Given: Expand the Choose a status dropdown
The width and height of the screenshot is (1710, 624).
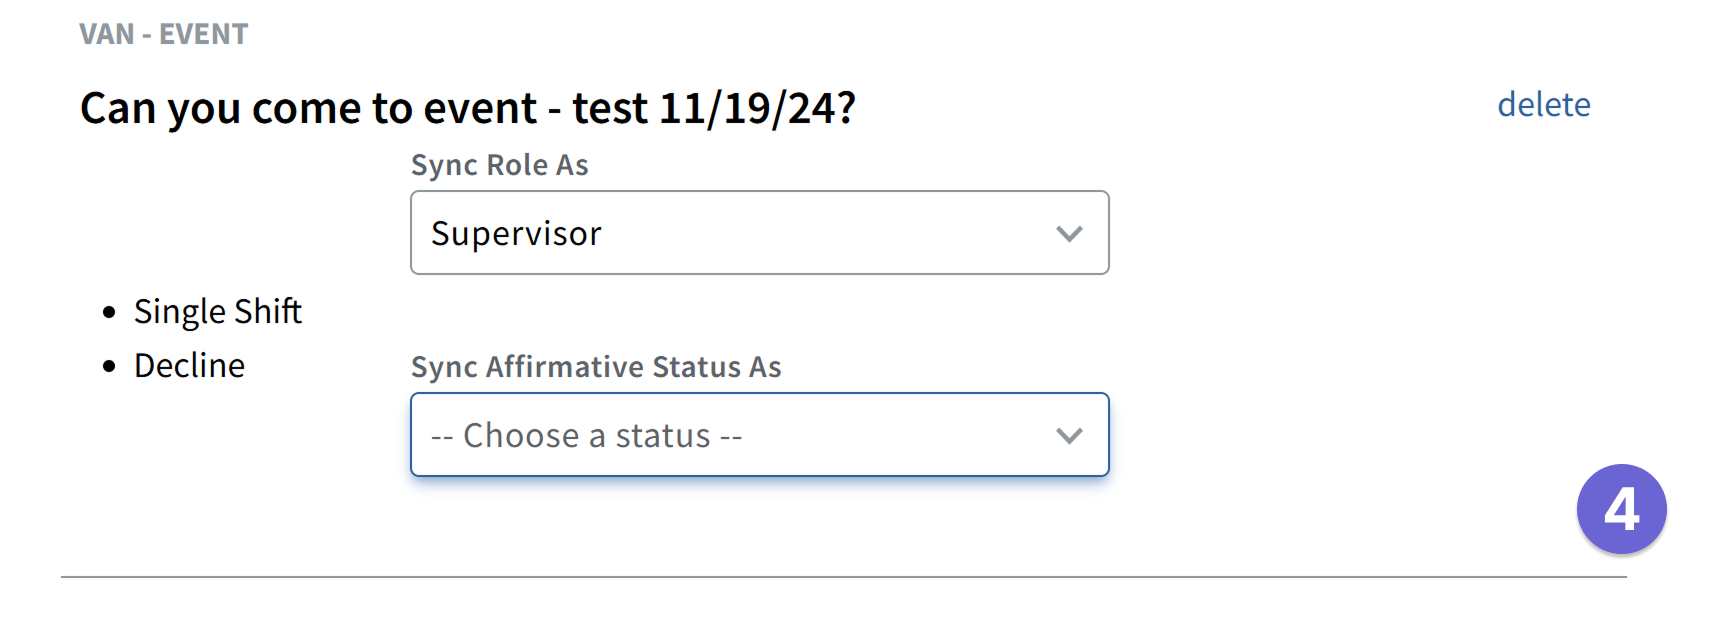Looking at the screenshot, I should [x=760, y=435].
